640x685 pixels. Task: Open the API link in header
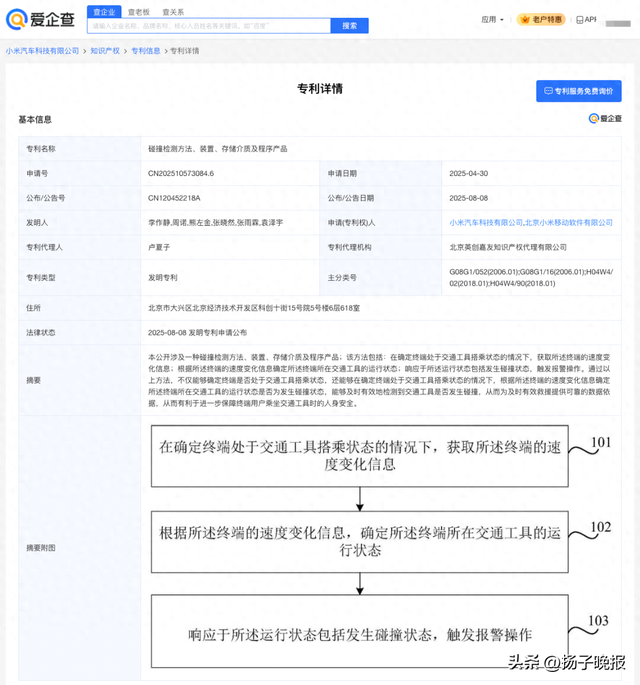[586, 20]
